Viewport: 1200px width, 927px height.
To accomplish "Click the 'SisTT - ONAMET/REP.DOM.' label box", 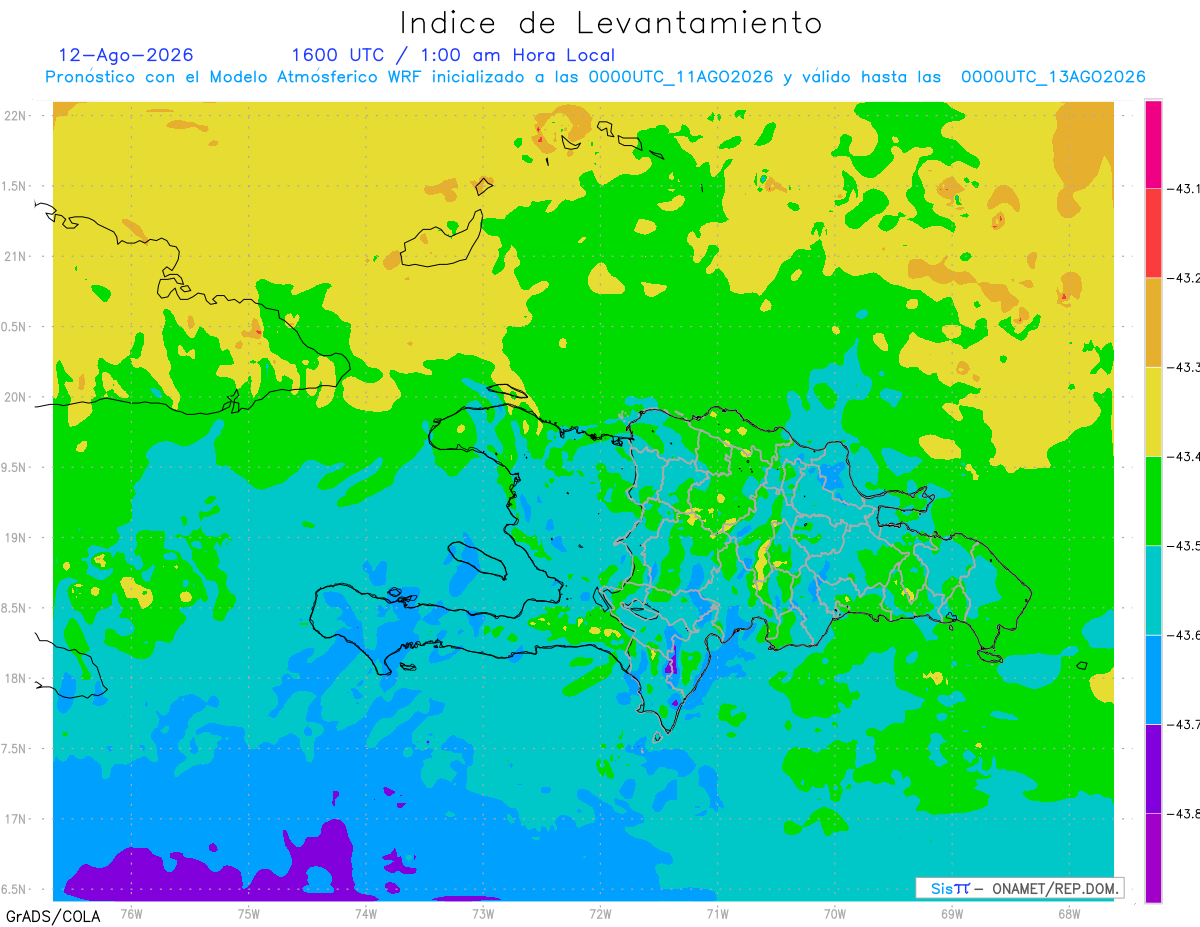I will click(x=1019, y=888).
